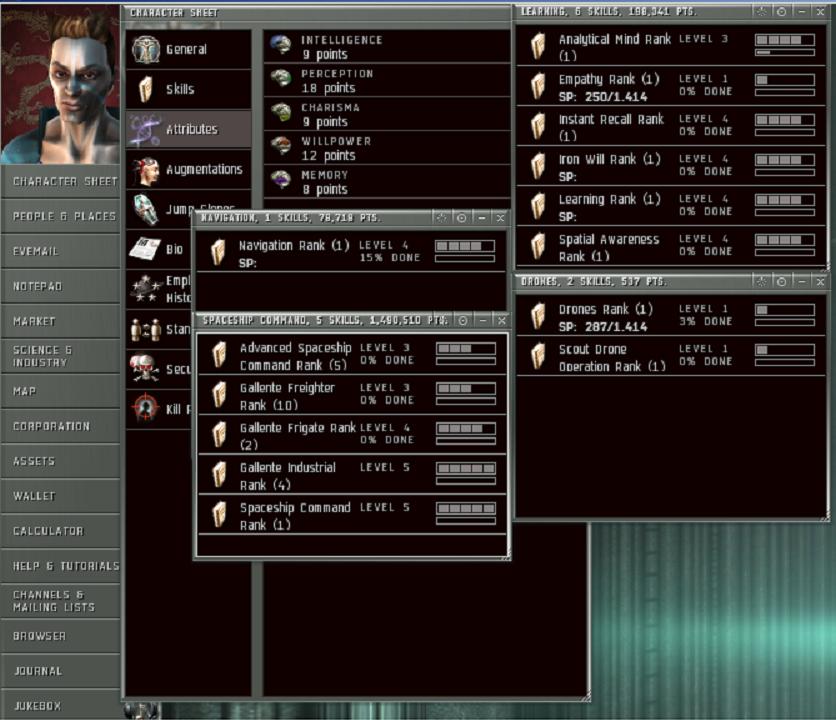This screenshot has height=720, width=836.
Task: Open the Assets sidebar entry
Action: click(x=60, y=461)
